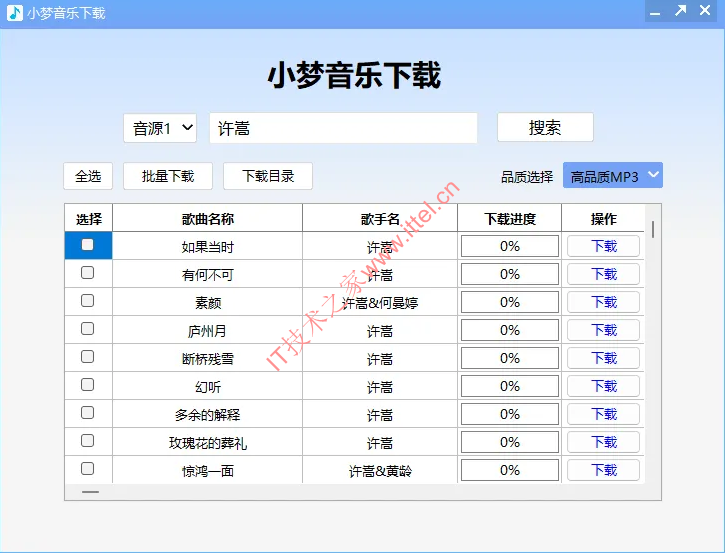Click the artist cell 许嵩&何曼婷
The image size is (725, 553).
[380, 302]
